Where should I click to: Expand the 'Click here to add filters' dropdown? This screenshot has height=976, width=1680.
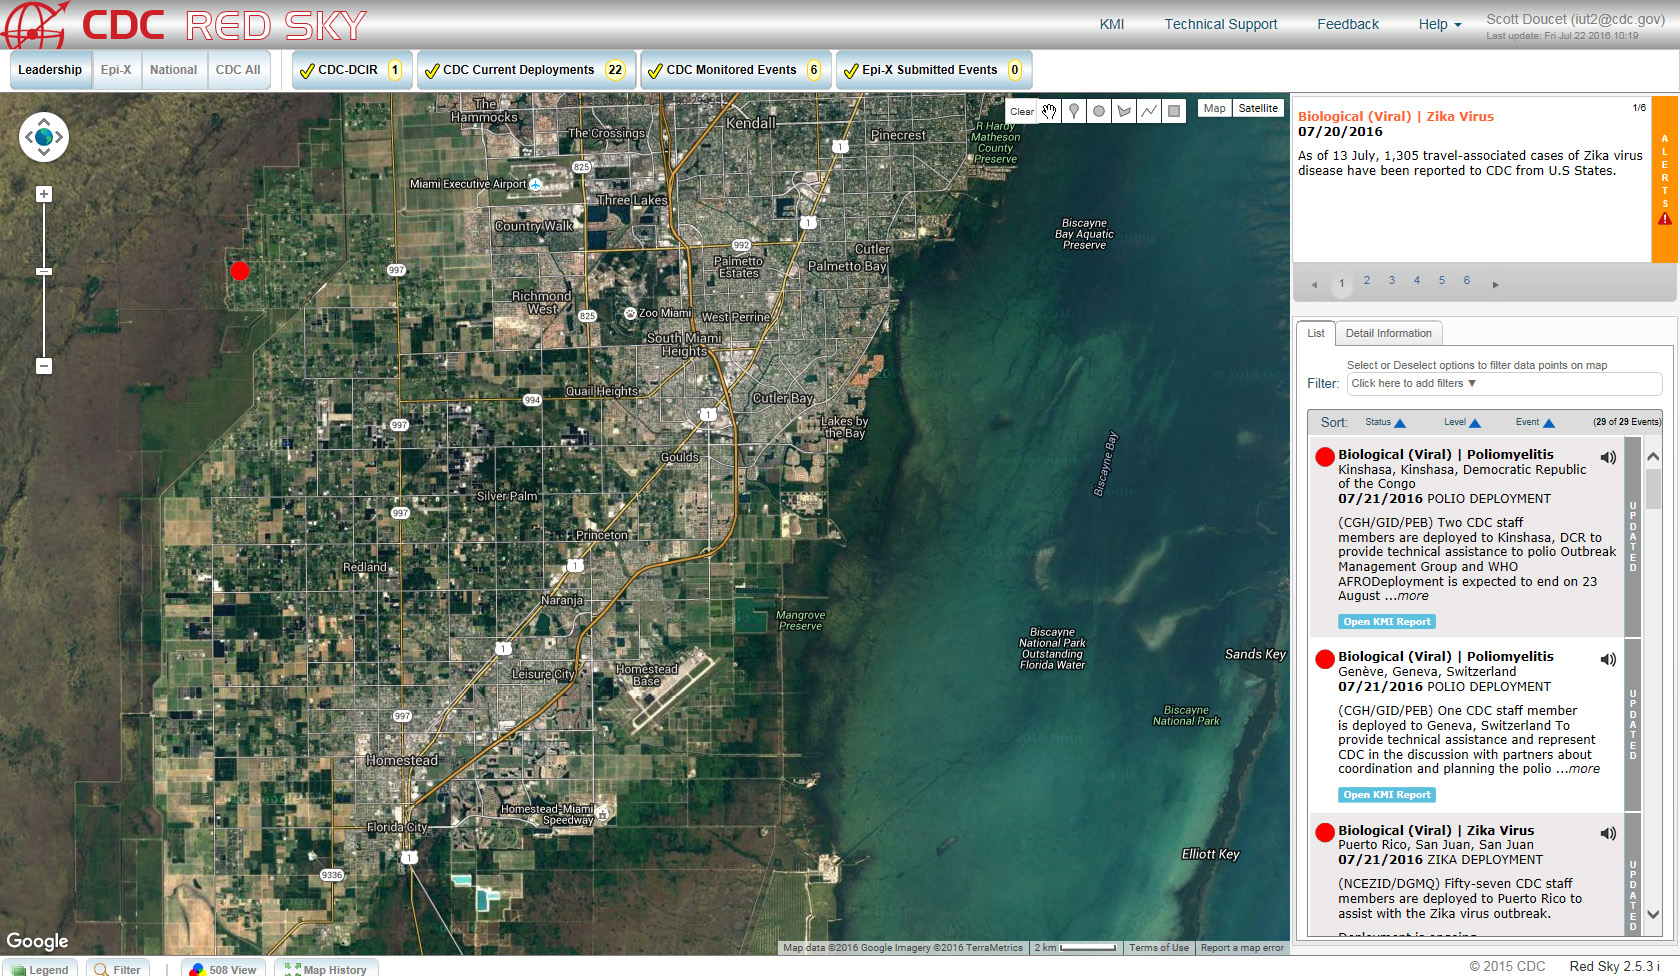click(1413, 384)
